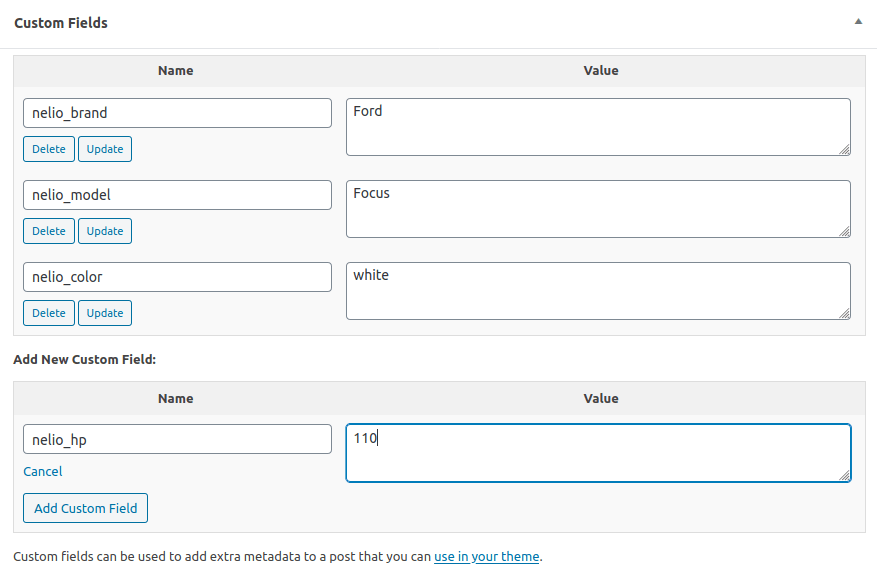Grab the resize handle of Ford textarea
The height and width of the screenshot is (570, 877).
pyautogui.click(x=845, y=150)
